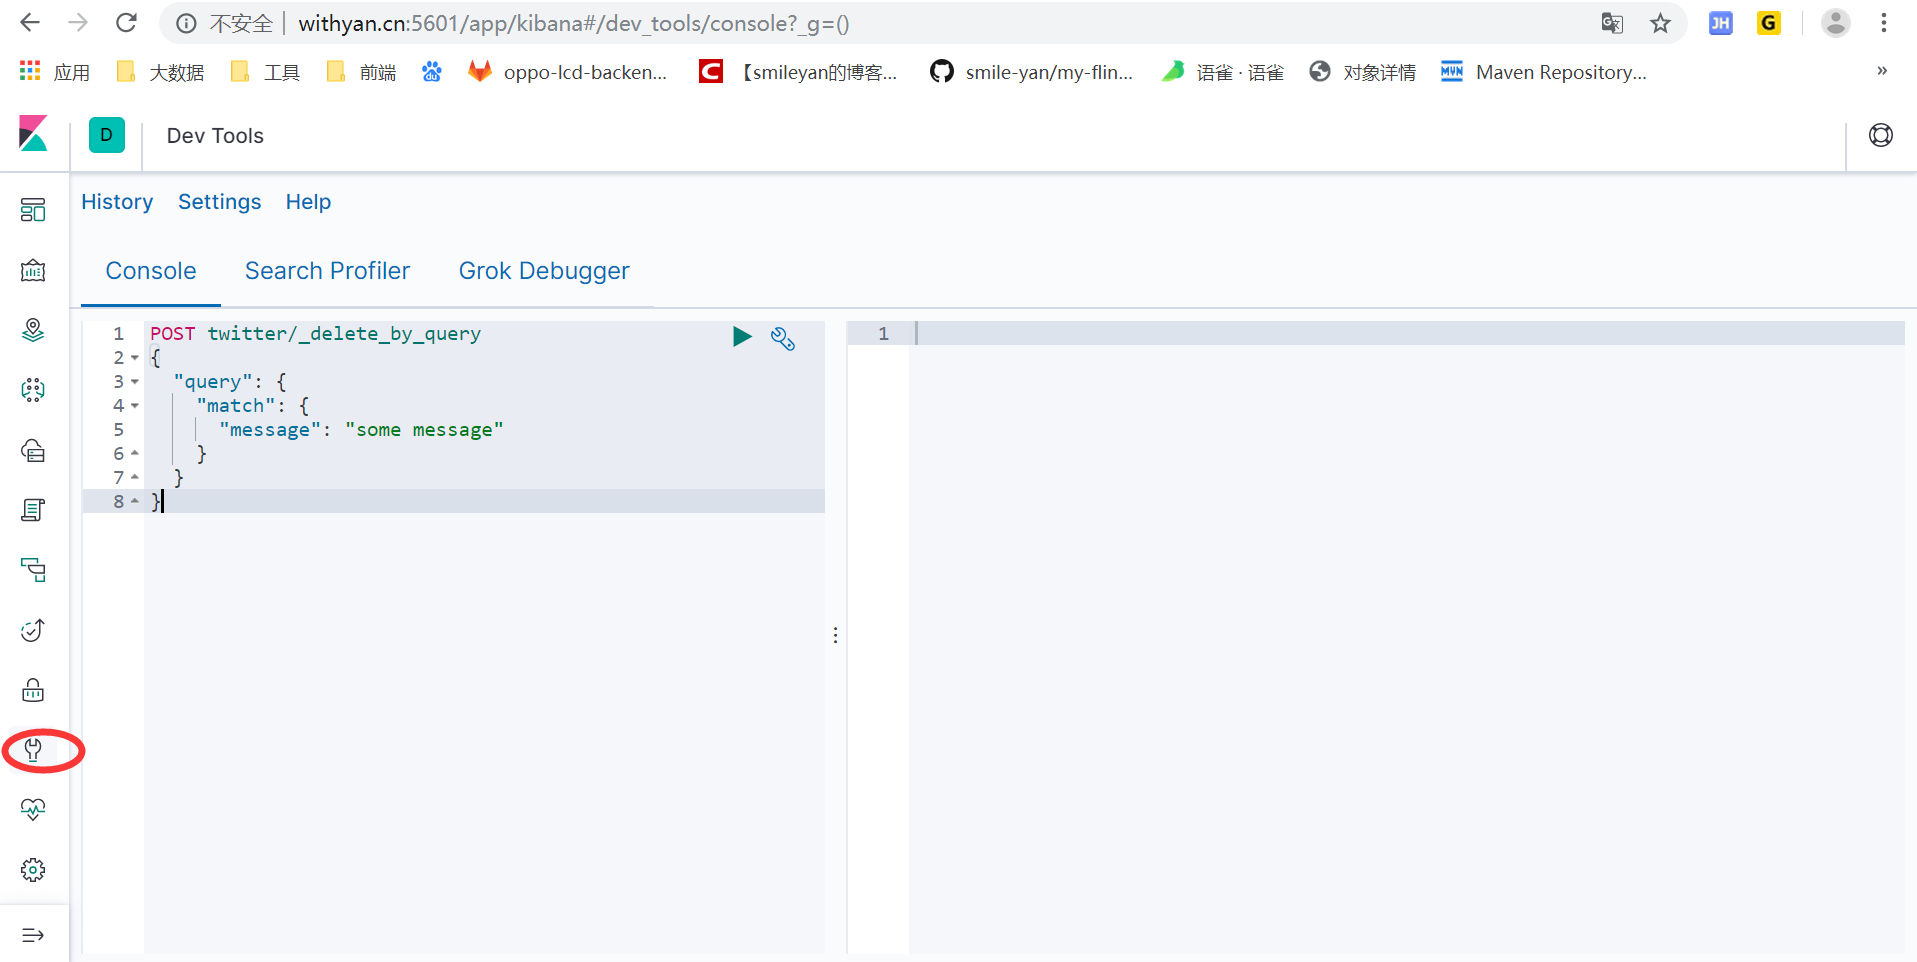Send the request with the green play button
Screen dimensions: 1917x962
coord(742,337)
